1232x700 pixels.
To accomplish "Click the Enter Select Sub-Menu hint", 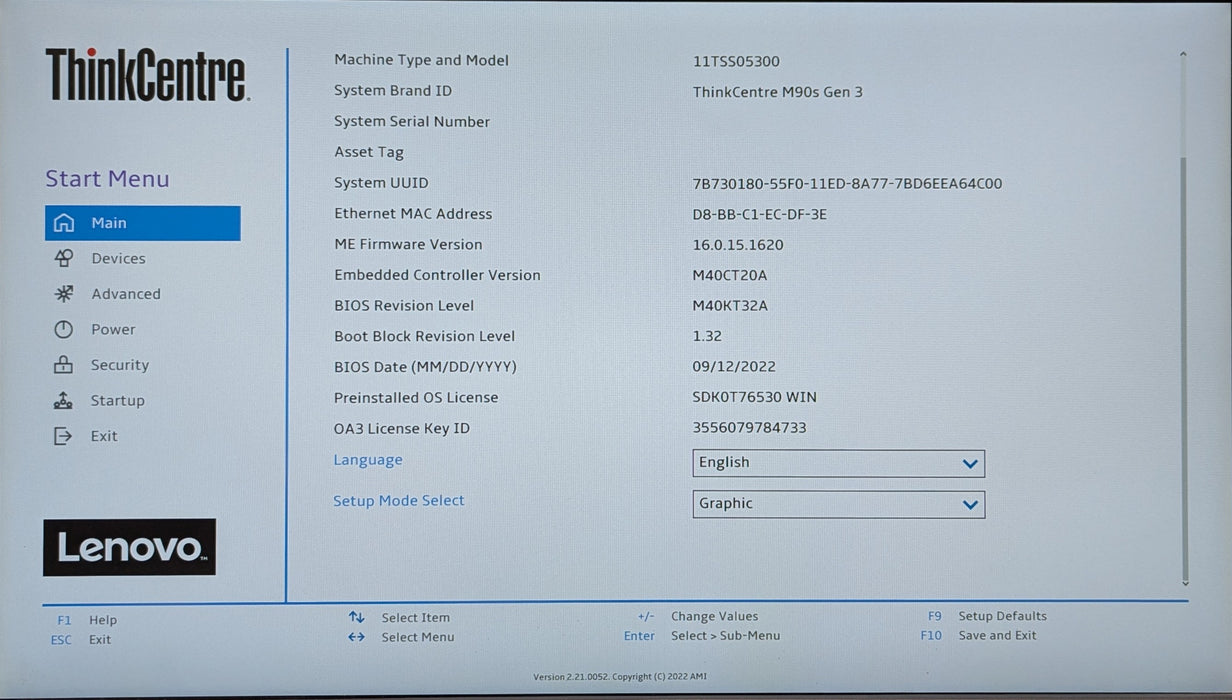I will pos(702,635).
